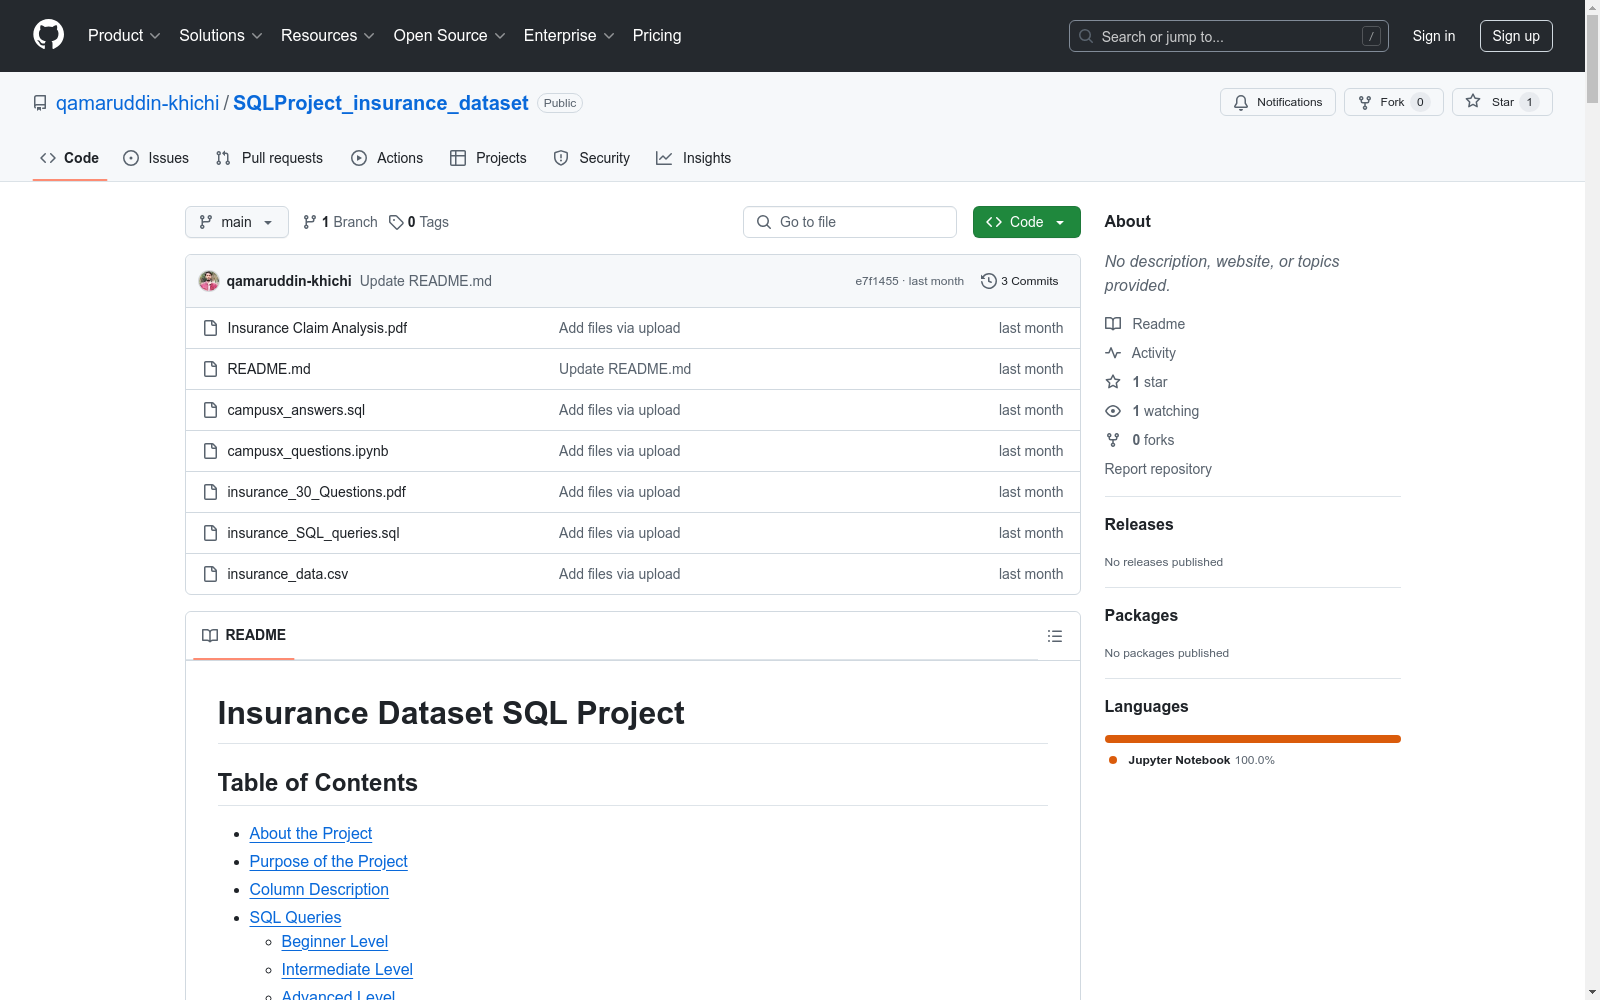Open the main branch selector dropdown
This screenshot has width=1600, height=1000.
point(237,222)
